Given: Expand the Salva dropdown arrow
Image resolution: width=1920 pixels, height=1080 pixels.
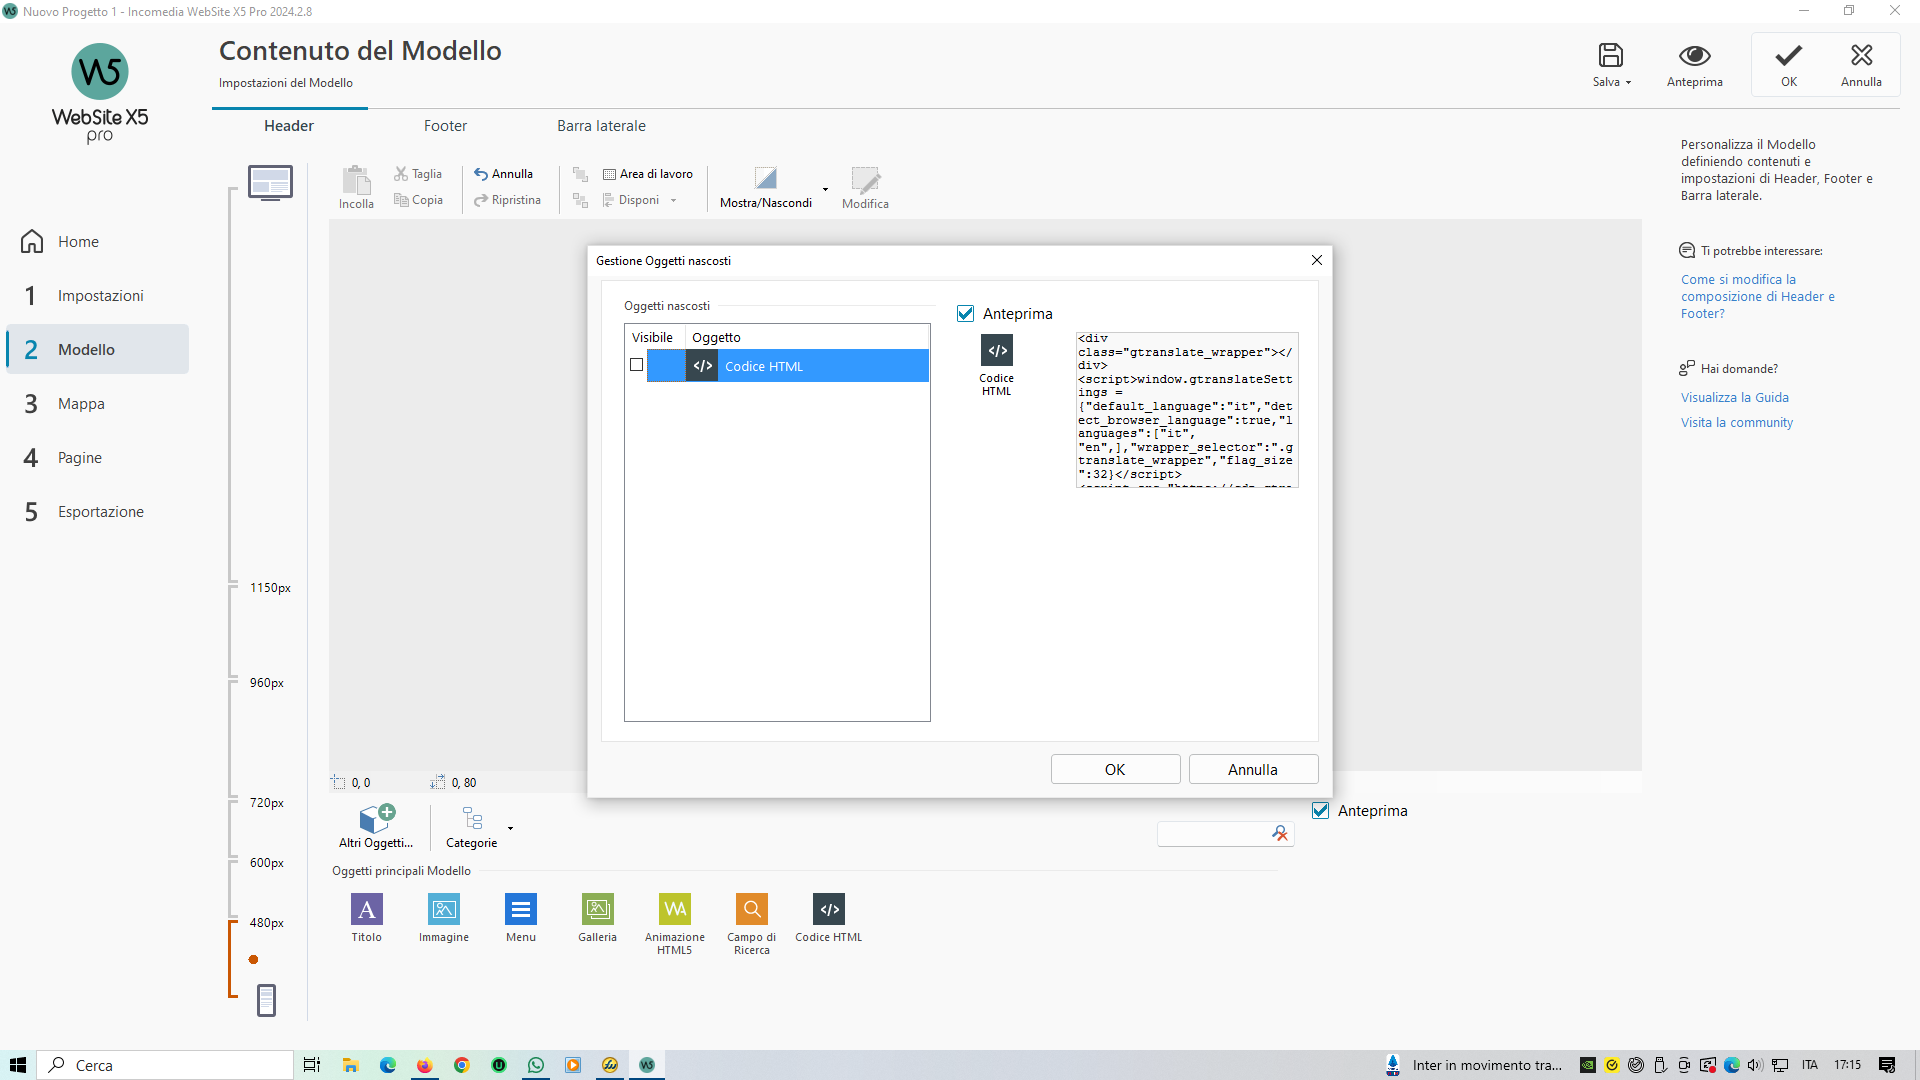Looking at the screenshot, I should pyautogui.click(x=1629, y=83).
